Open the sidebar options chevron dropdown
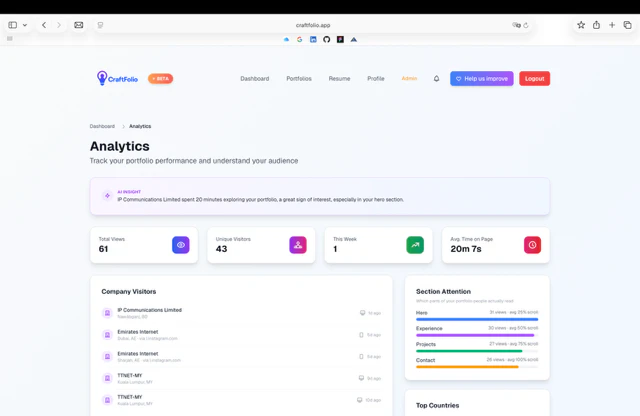Viewport: 640px width, 416px height. pos(25,25)
